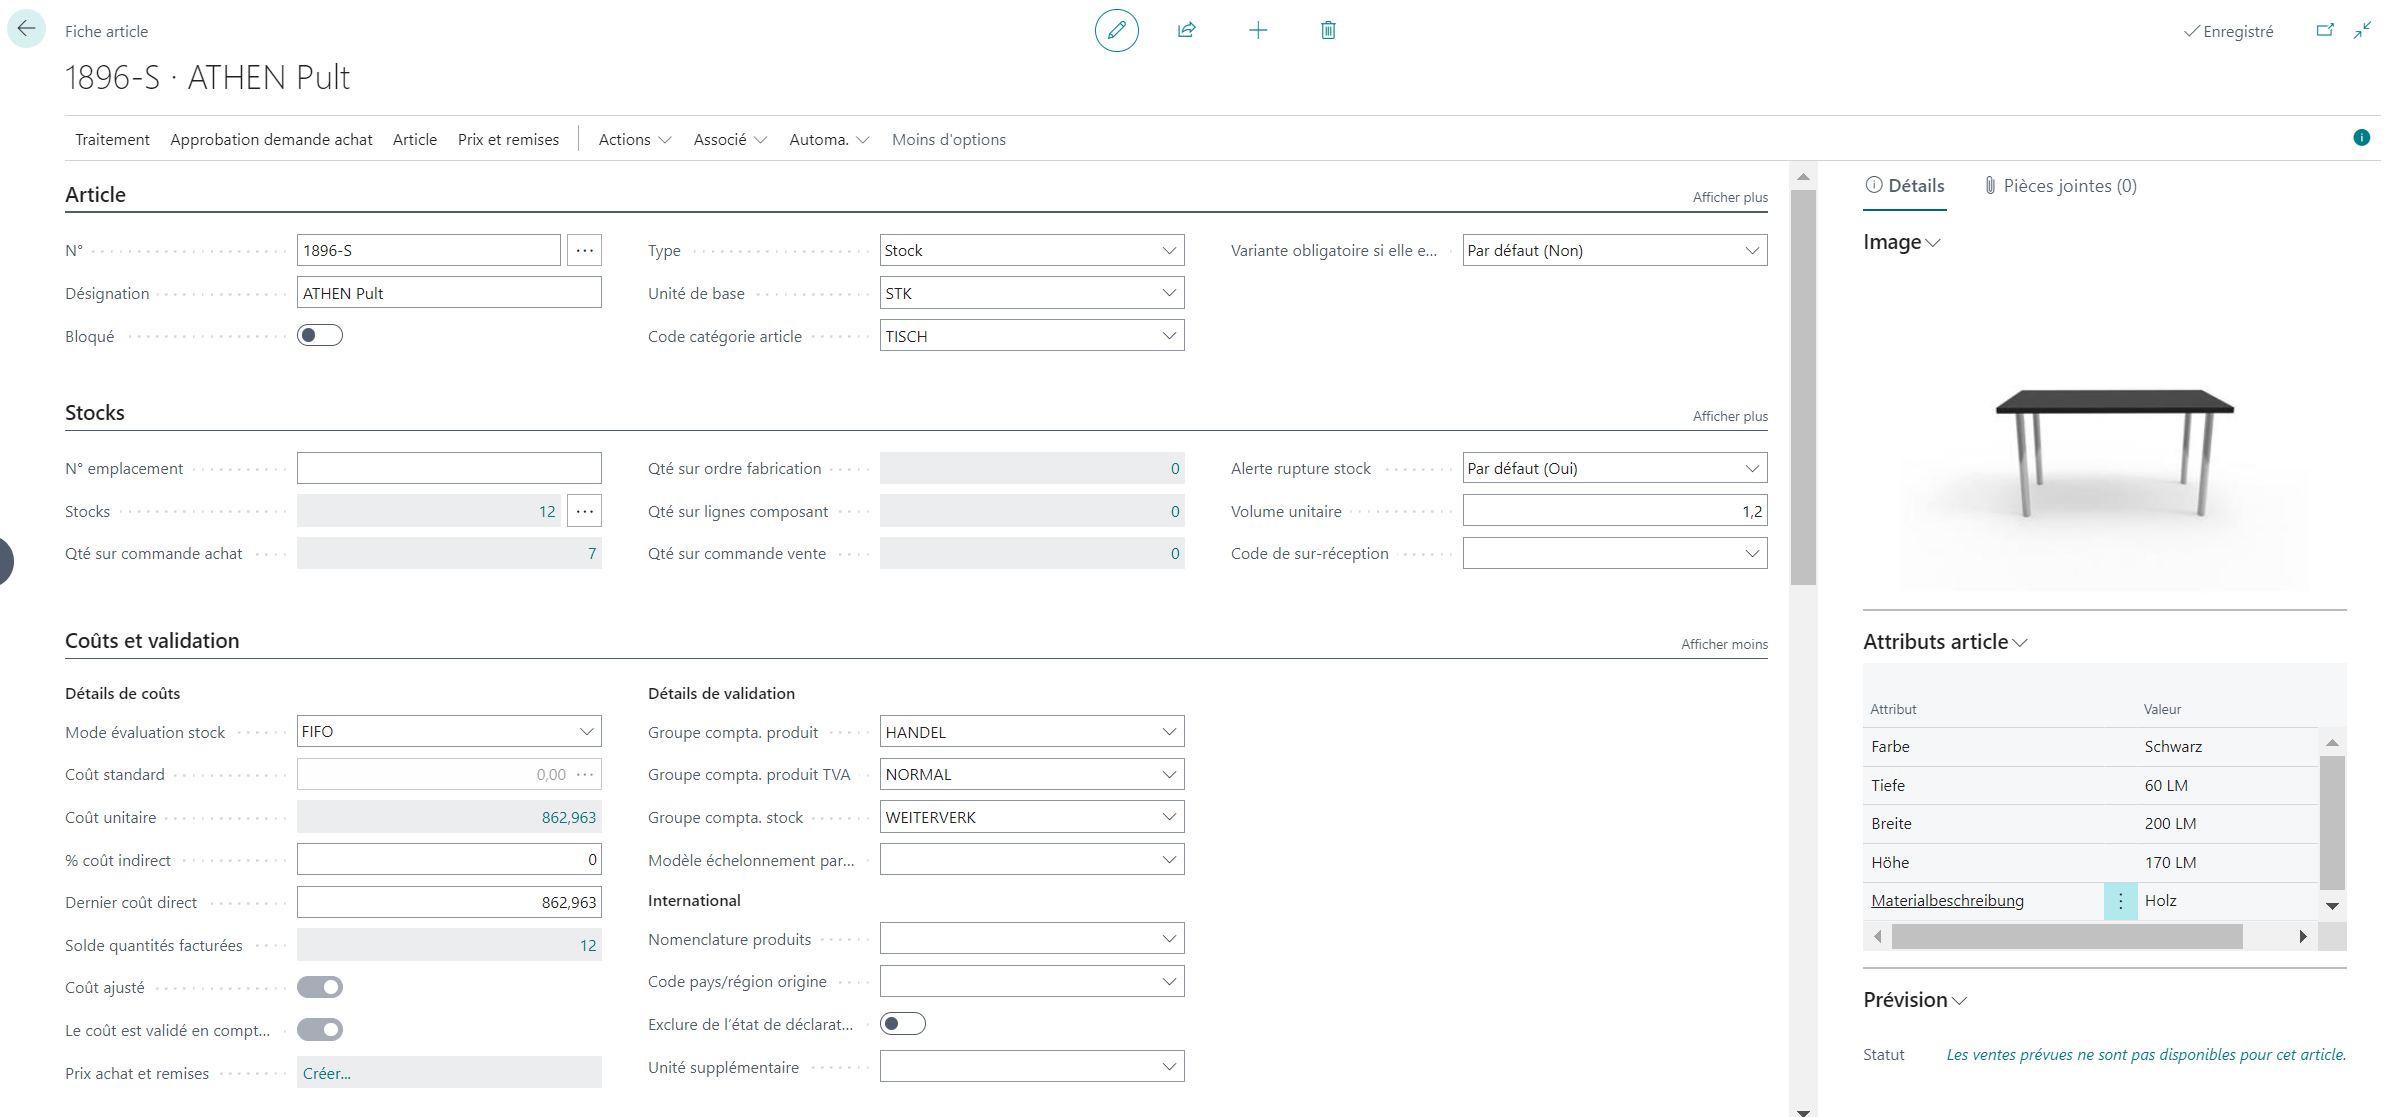Click ellipsis button beside N° field
The height and width of the screenshot is (1117, 2405).
pos(585,250)
